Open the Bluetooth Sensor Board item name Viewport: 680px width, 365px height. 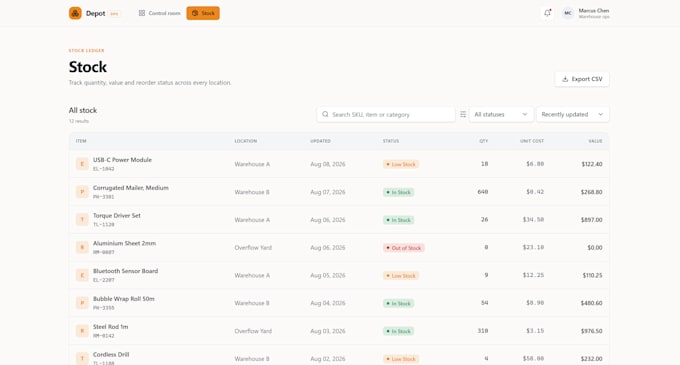tap(125, 271)
